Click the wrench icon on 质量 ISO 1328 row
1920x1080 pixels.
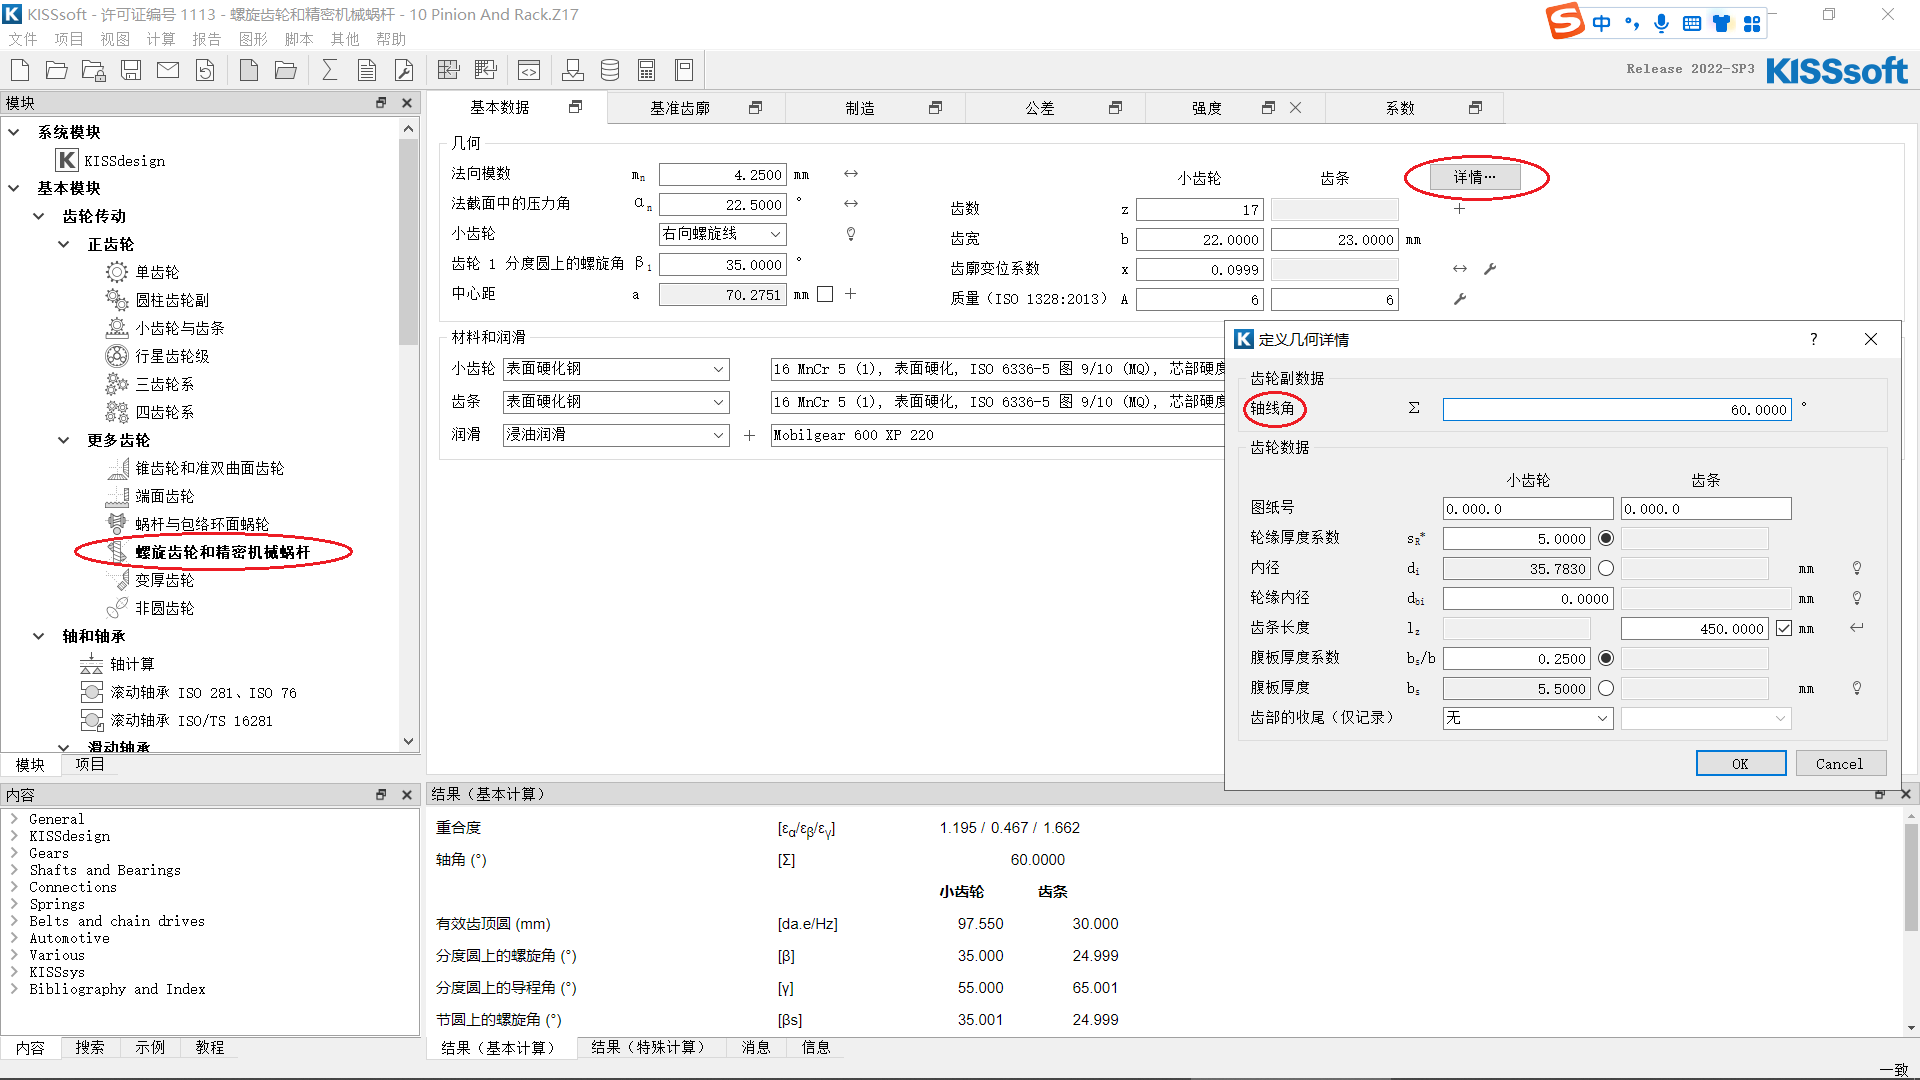[1460, 299]
